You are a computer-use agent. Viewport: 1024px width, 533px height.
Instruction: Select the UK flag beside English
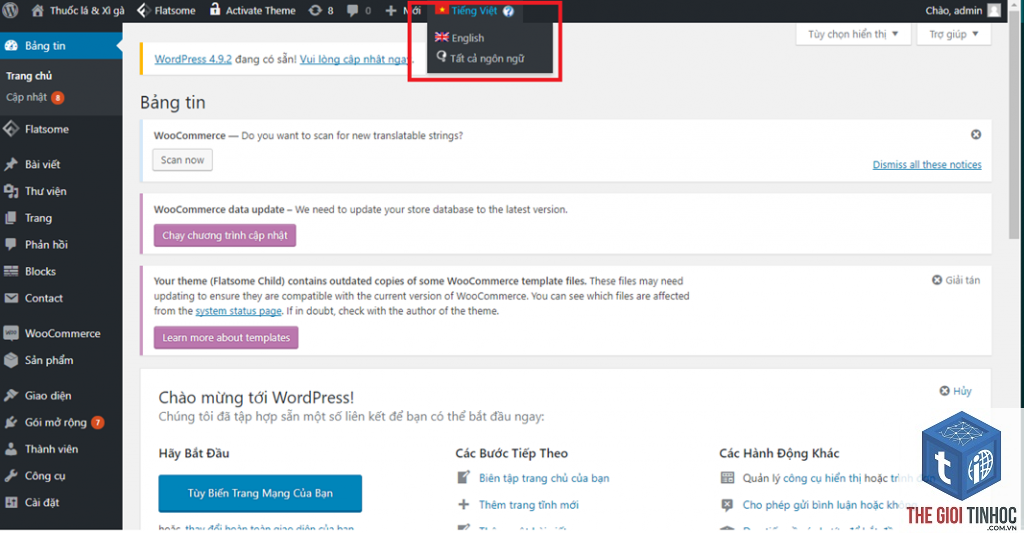point(441,37)
